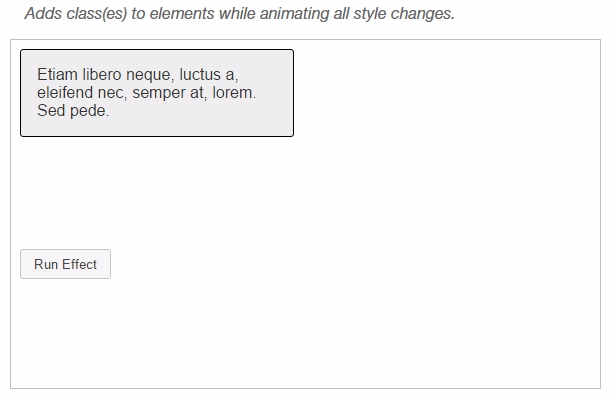615x398 pixels.
Task: Click blank area between text box and button
Action: point(157,192)
